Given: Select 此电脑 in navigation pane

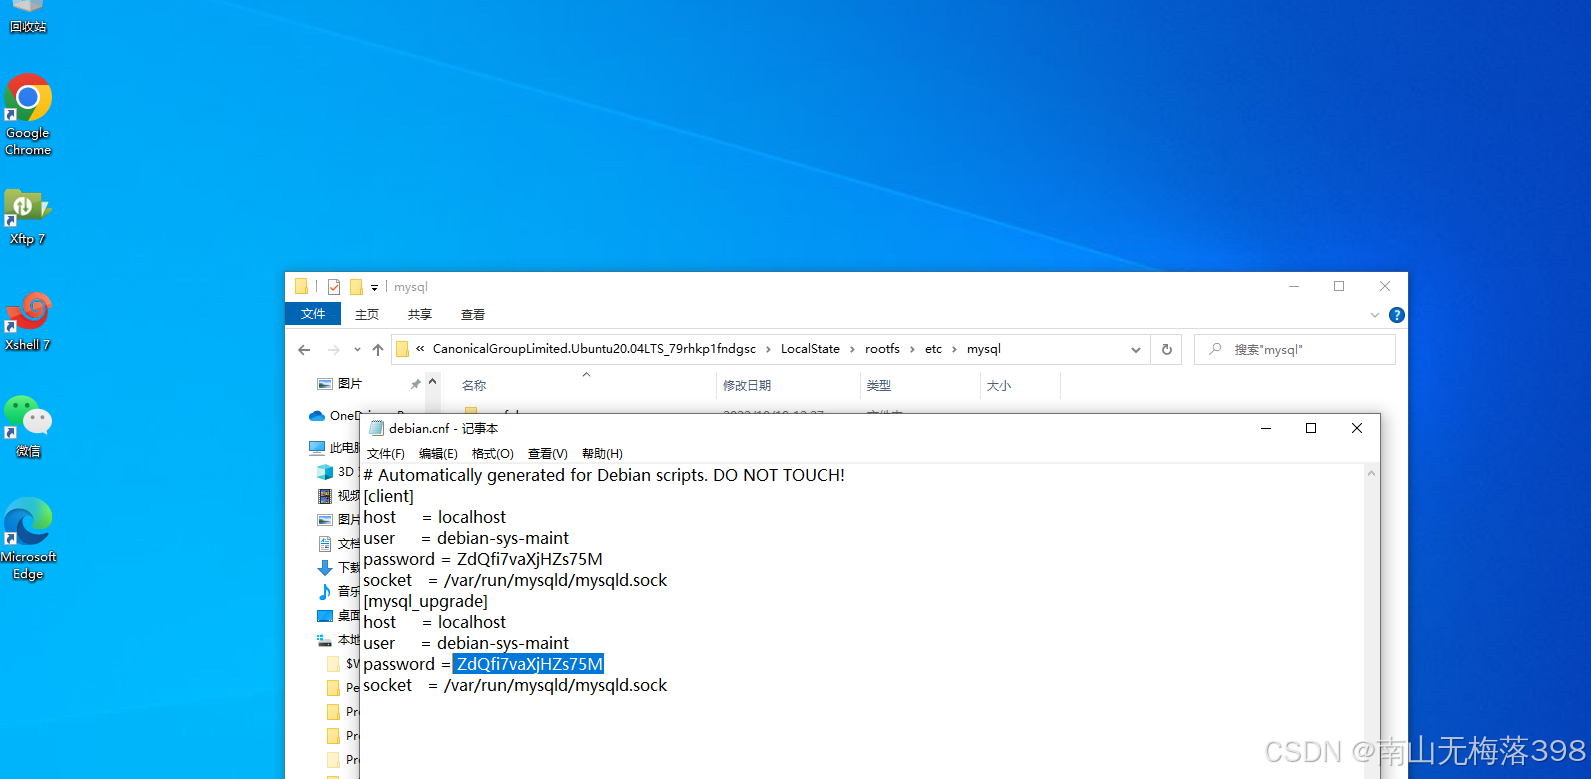Looking at the screenshot, I should tap(334, 448).
